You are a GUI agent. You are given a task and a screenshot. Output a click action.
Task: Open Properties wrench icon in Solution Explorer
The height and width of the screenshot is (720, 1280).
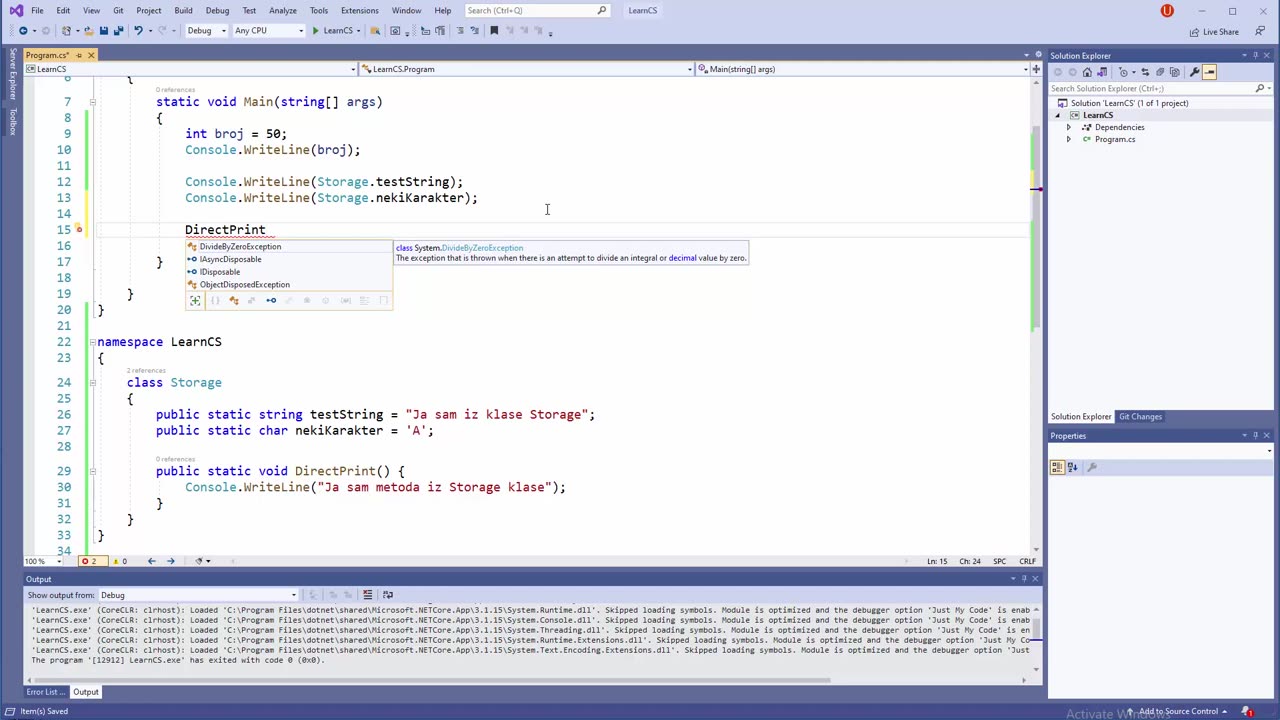tap(1194, 72)
